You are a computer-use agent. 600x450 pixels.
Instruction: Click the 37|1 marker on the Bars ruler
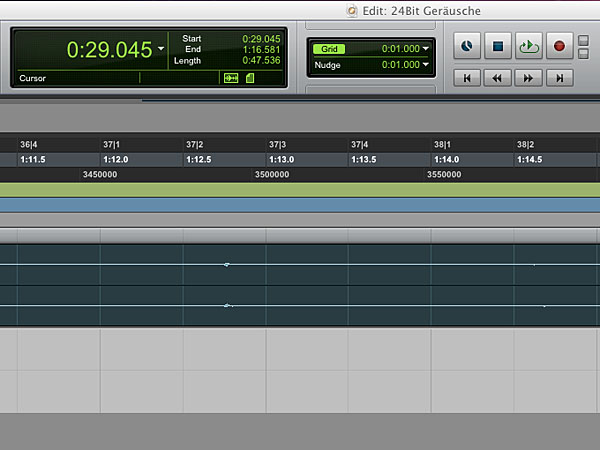click(x=112, y=144)
